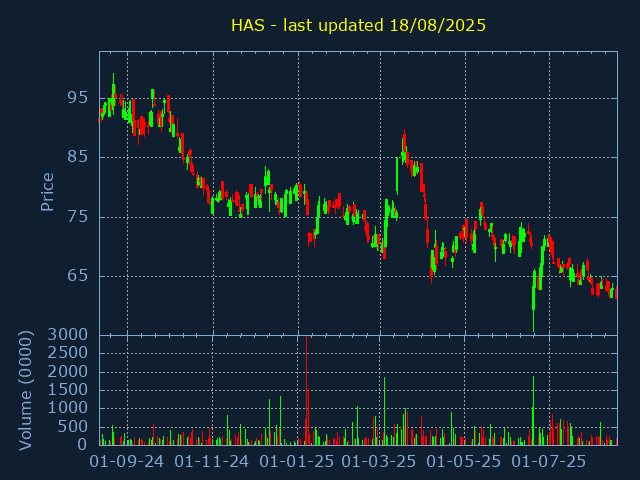
Task: Click date label 01-03-25
Action: (379, 462)
